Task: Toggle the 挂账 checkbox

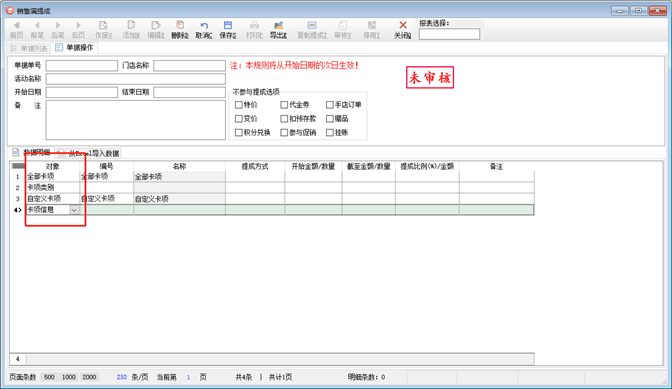Action: pyautogui.click(x=330, y=133)
